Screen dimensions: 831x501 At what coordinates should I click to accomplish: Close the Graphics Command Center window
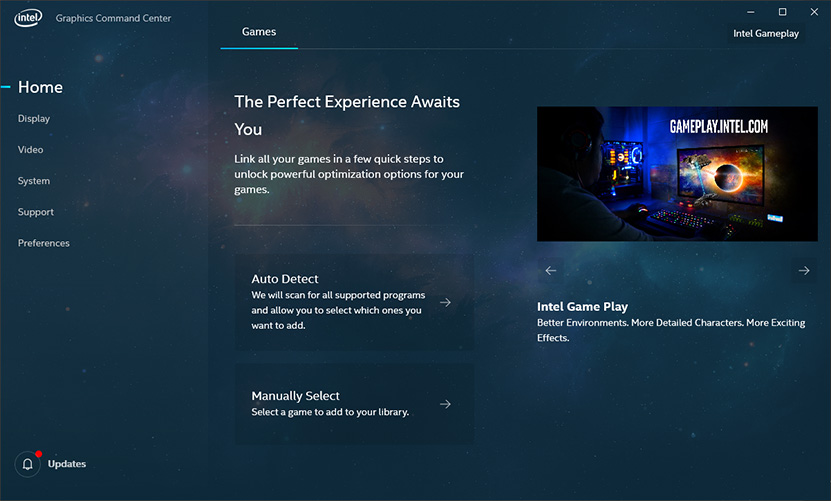[814, 12]
